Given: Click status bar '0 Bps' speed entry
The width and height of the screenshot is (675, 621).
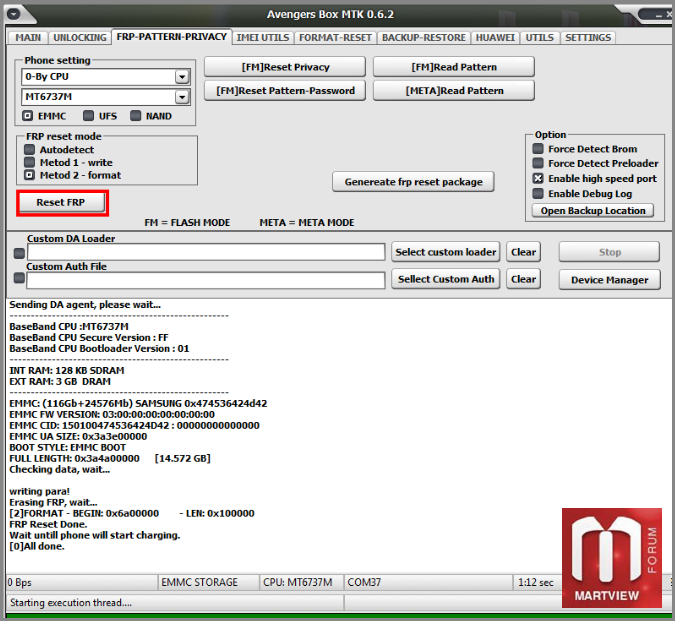Looking at the screenshot, I should [82, 582].
